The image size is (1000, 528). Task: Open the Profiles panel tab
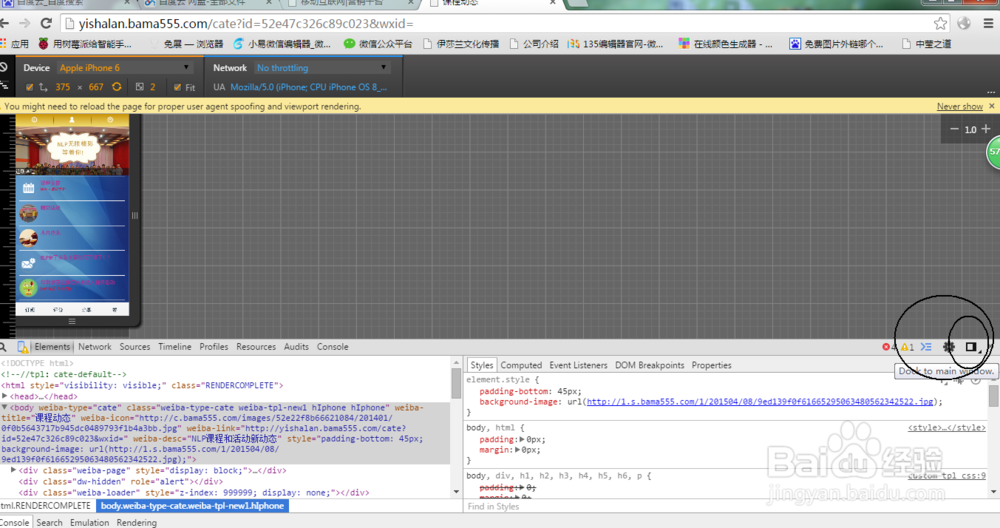click(x=214, y=347)
